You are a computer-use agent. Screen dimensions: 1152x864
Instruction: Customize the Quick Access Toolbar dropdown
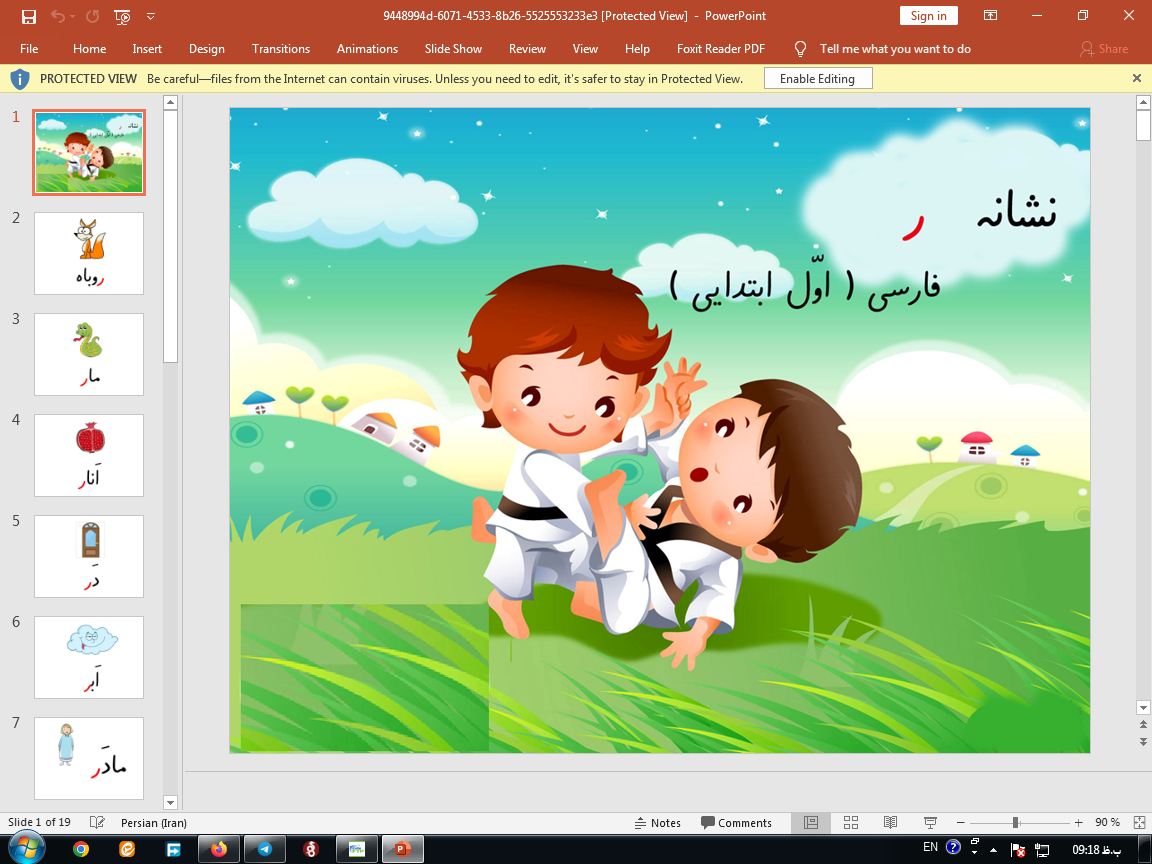(x=151, y=17)
